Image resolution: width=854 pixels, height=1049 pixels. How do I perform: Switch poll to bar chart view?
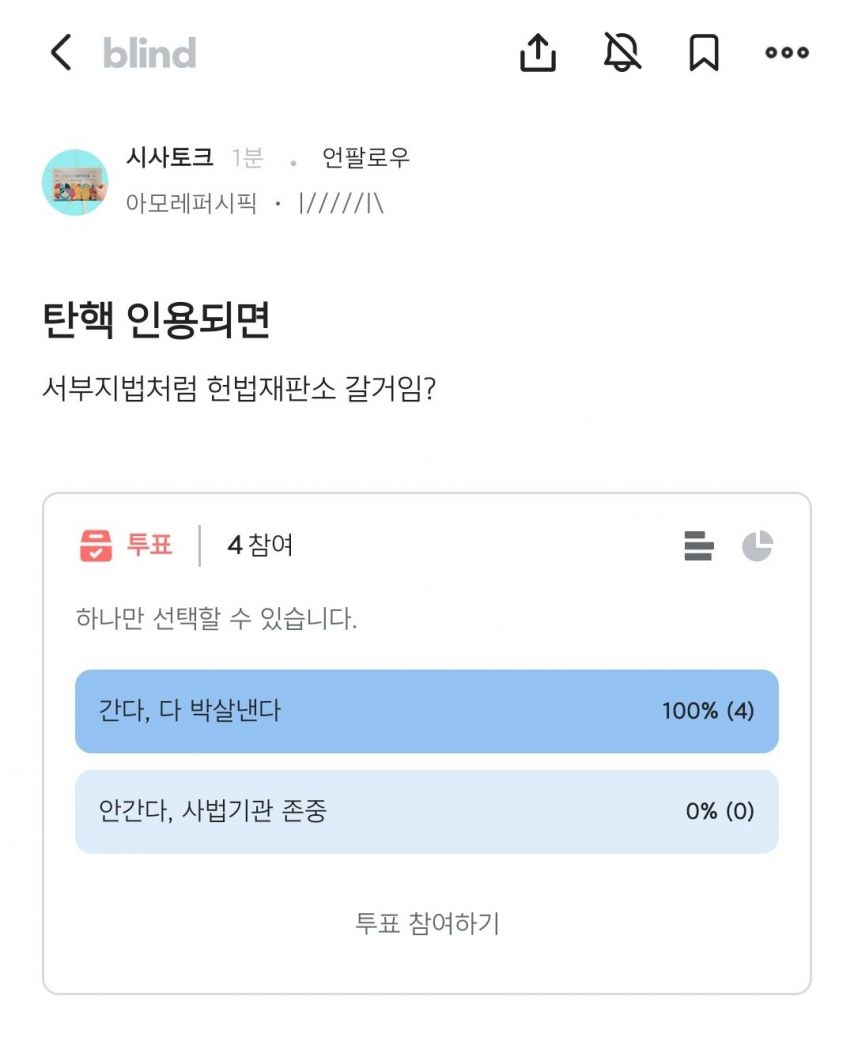click(x=699, y=545)
